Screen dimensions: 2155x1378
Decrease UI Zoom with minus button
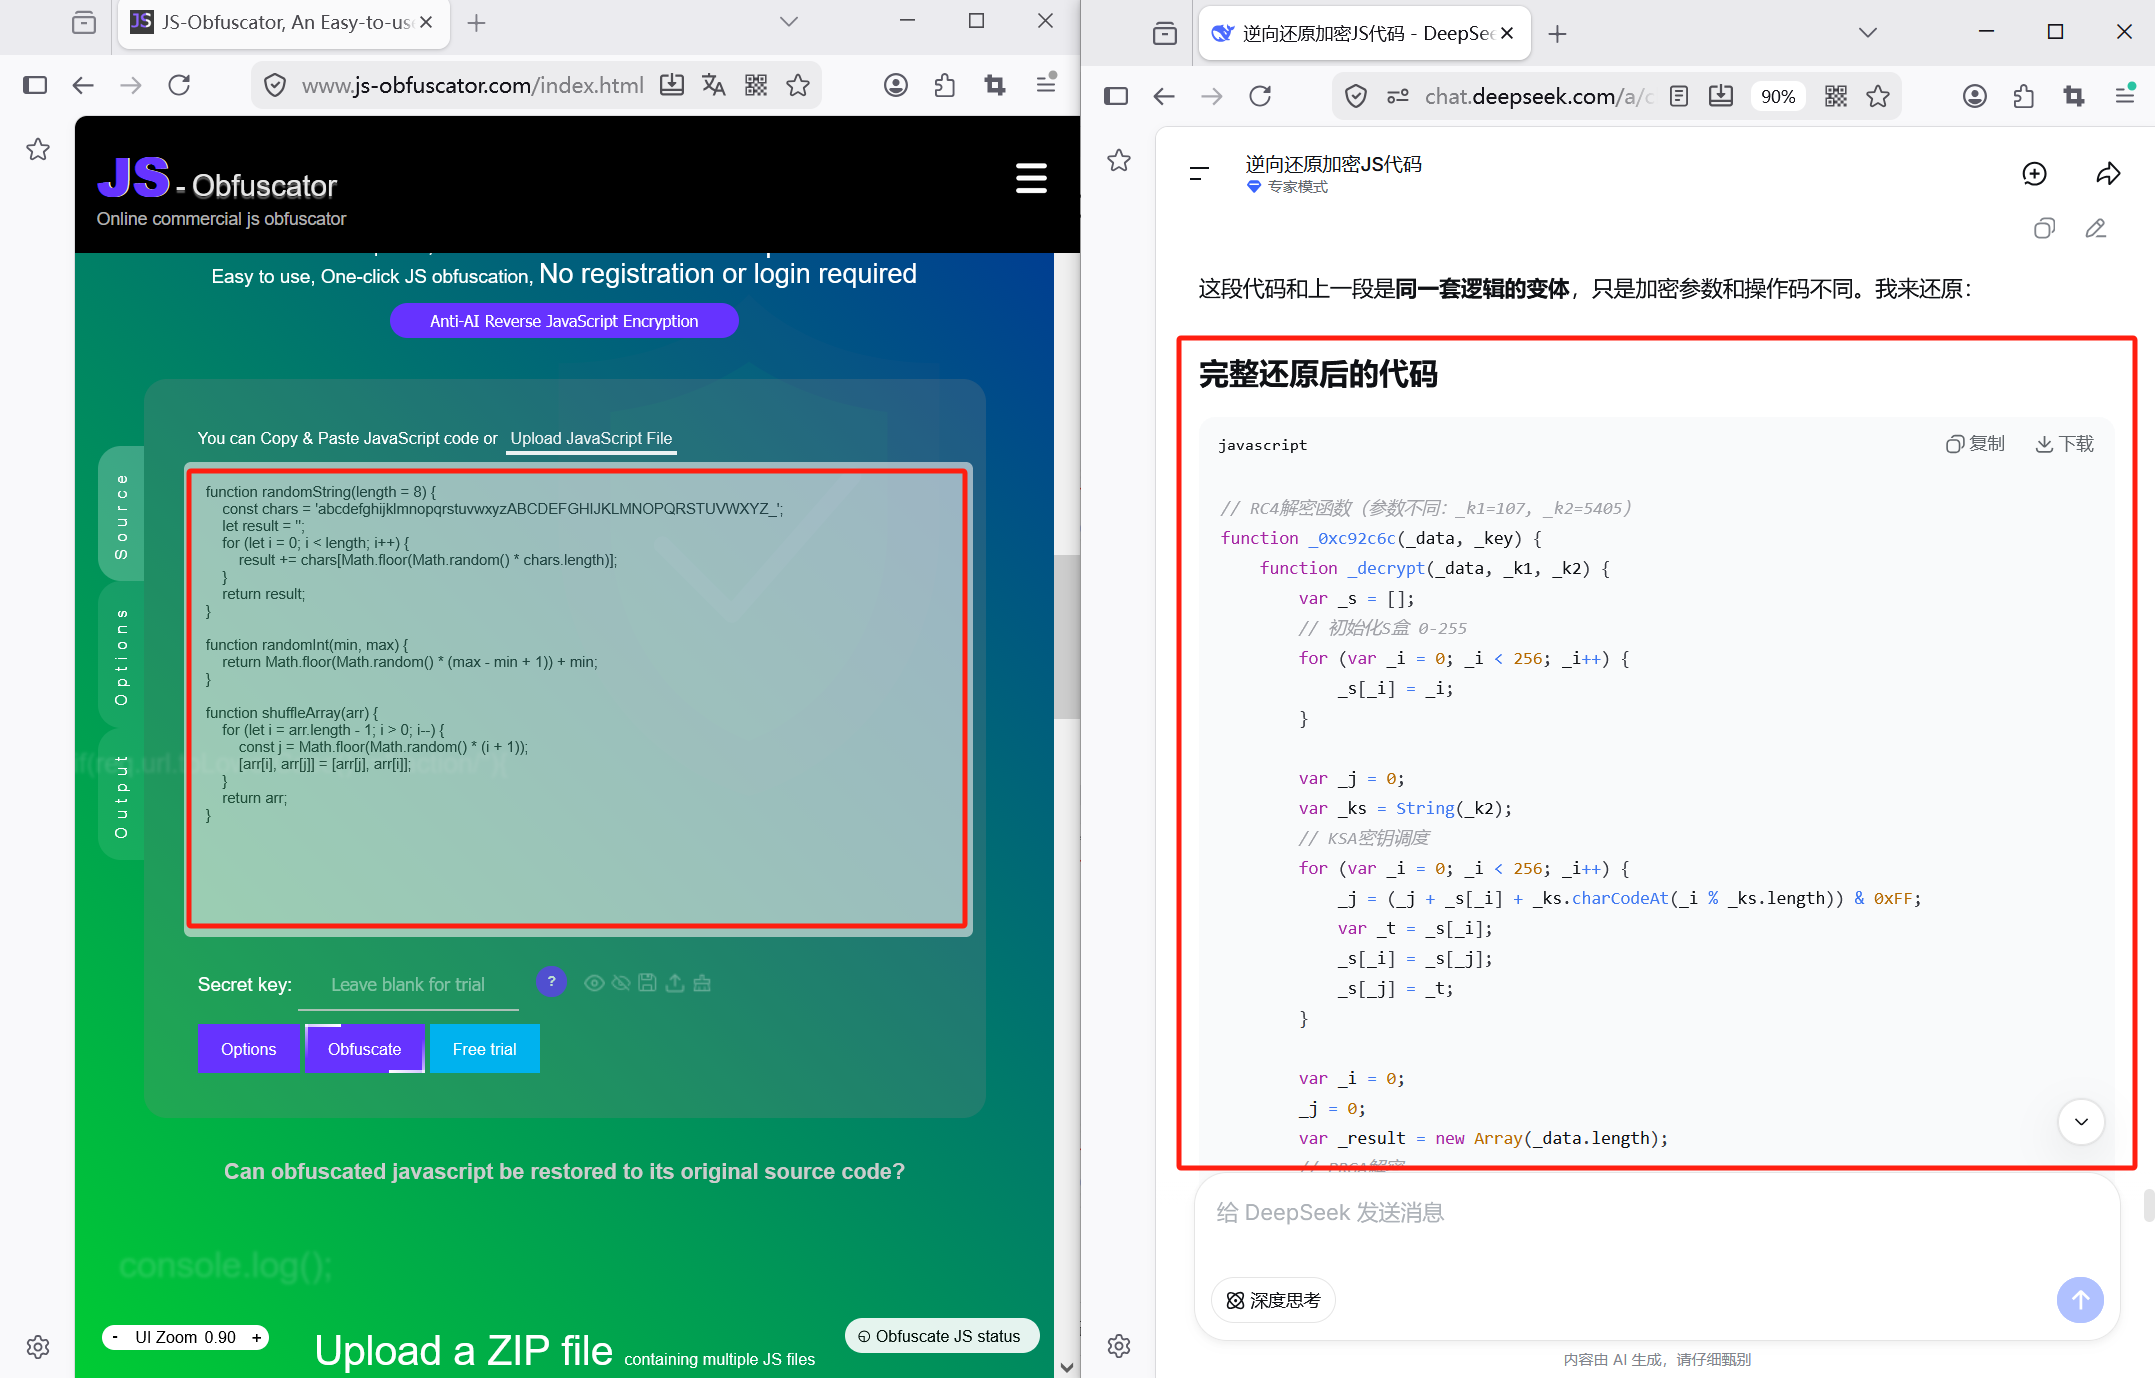coord(116,1337)
